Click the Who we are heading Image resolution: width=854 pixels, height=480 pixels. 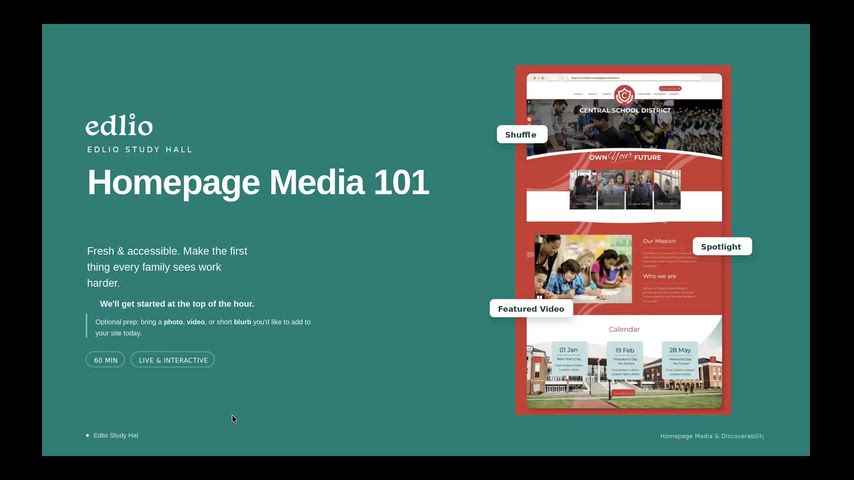click(x=659, y=276)
